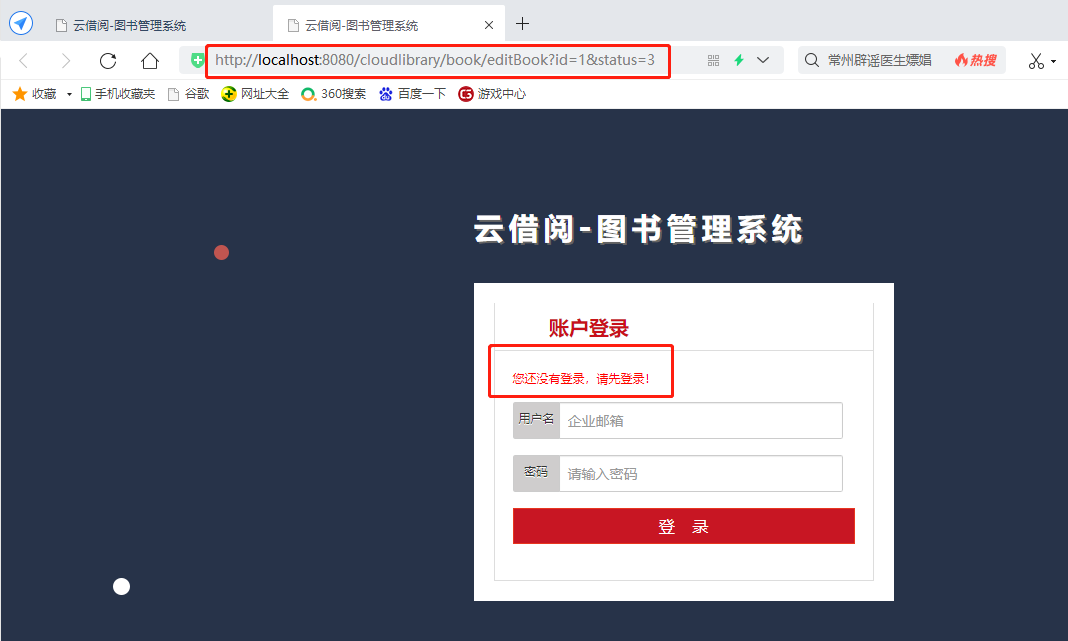
Task: Open the 360搜索 bookmark
Action: tap(334, 94)
